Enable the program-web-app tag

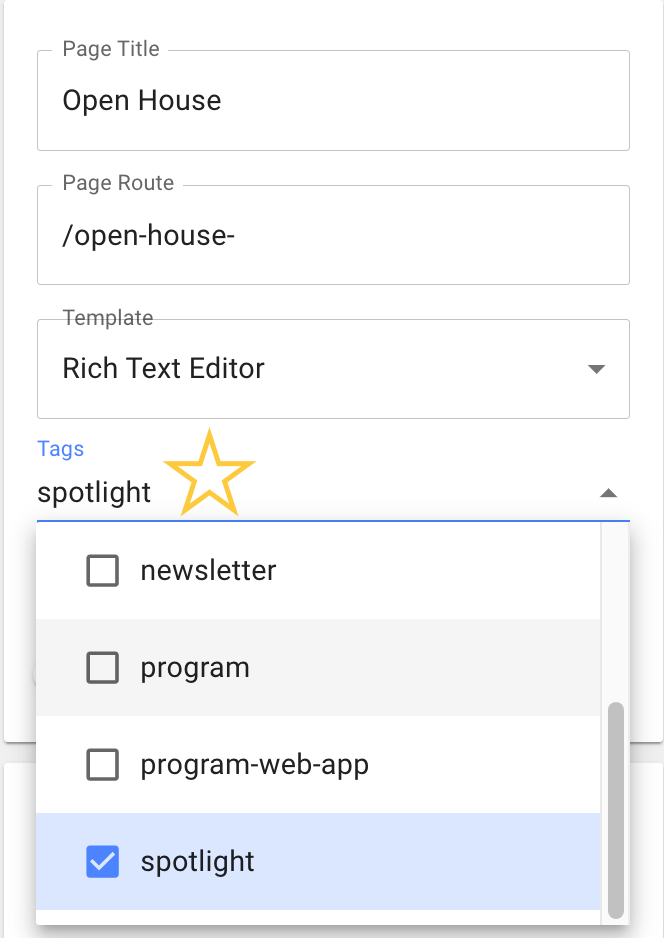pyautogui.click(x=100, y=764)
